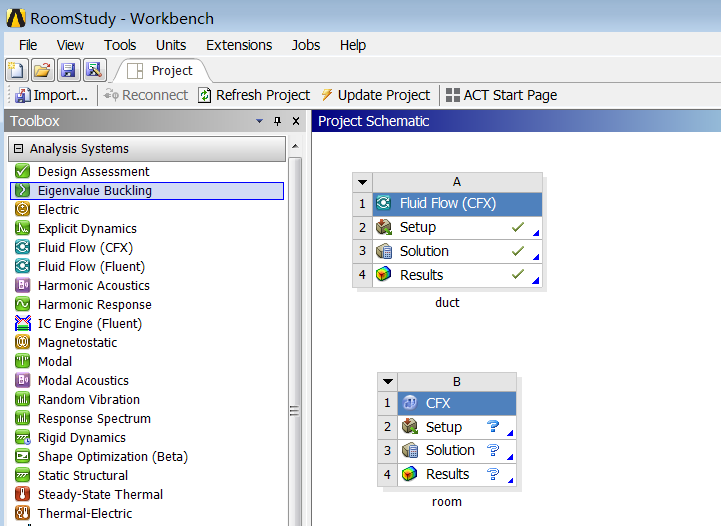The height and width of the screenshot is (526, 721).
Task: Select the Rigid Dynamics icon
Action: (23, 437)
